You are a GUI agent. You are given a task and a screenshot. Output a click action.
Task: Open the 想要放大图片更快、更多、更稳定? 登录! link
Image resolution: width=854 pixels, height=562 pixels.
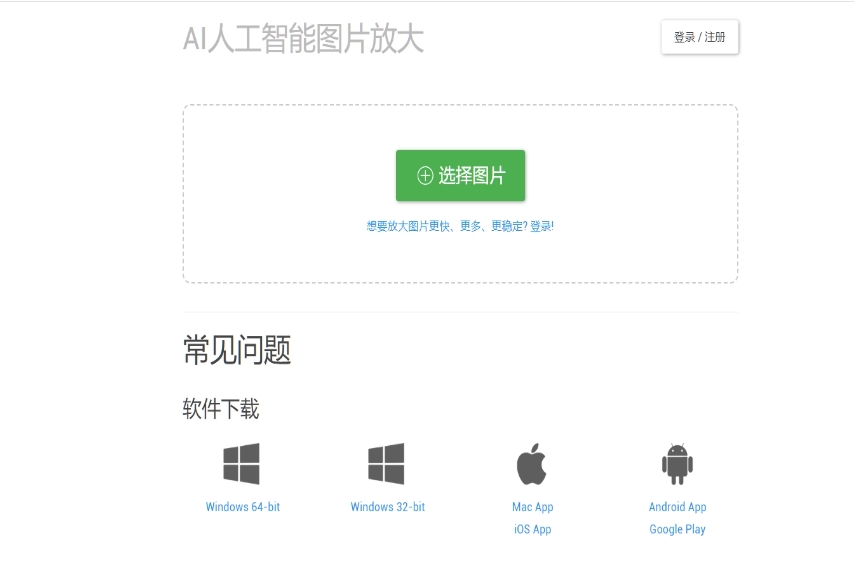(x=460, y=226)
